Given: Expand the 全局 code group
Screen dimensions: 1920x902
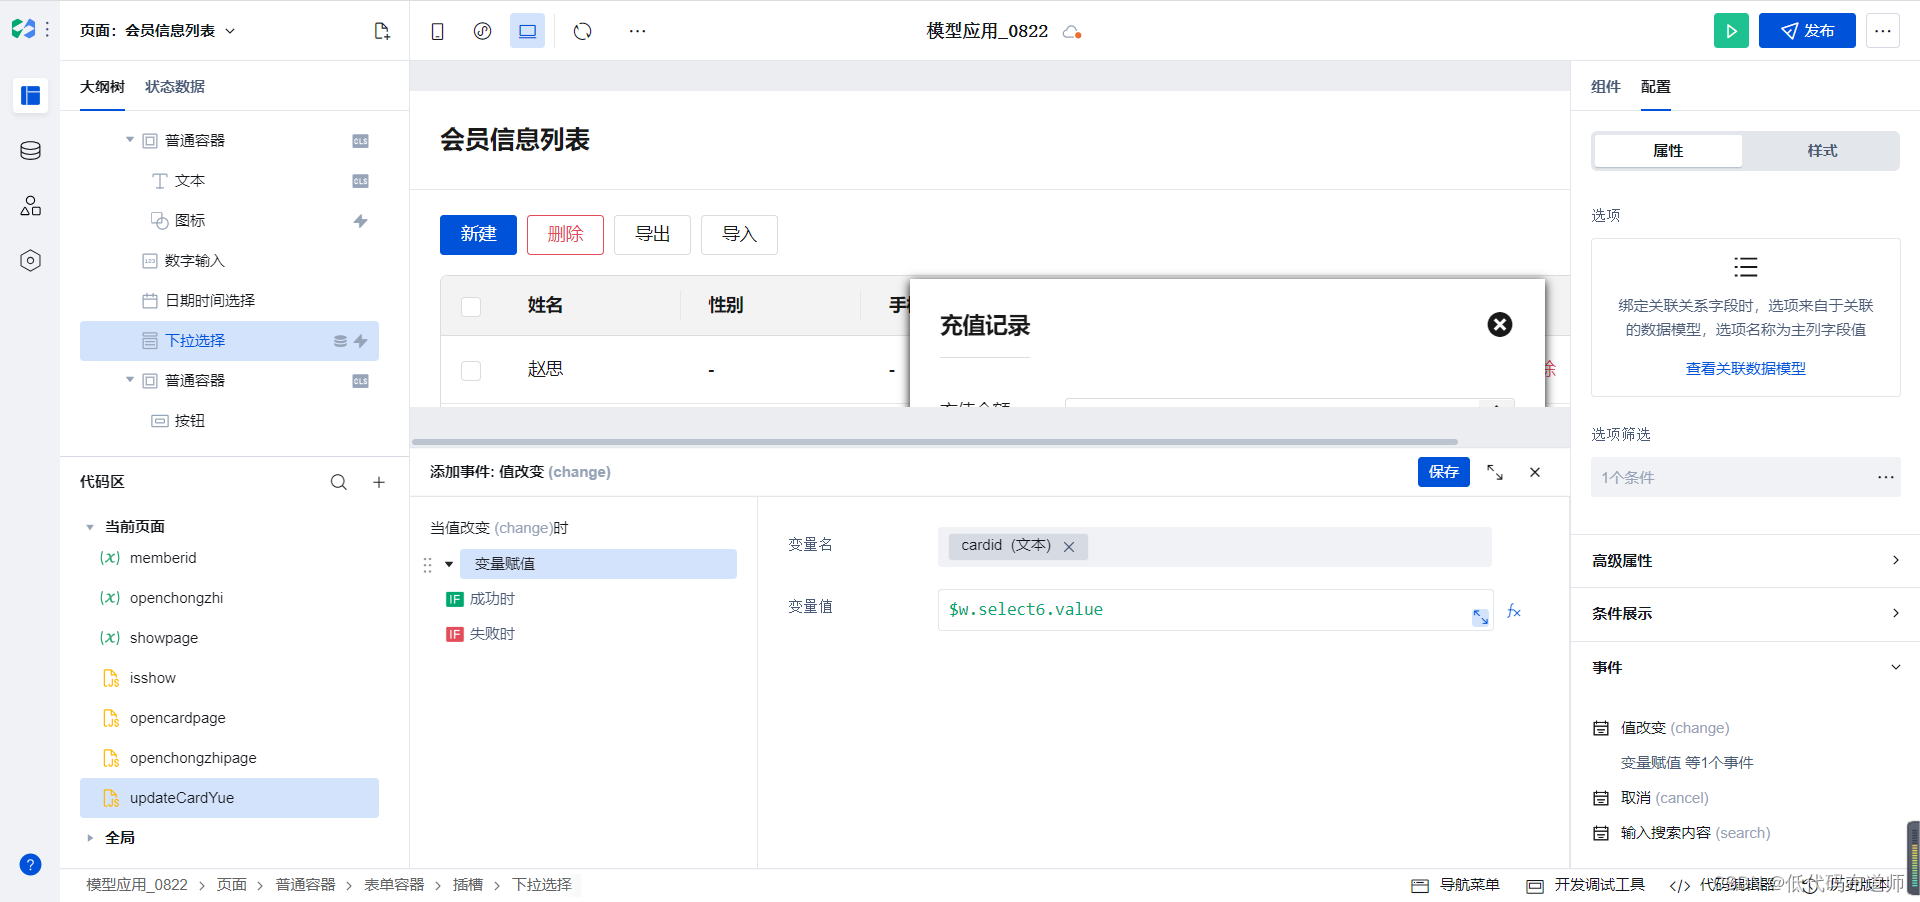Looking at the screenshot, I should point(90,838).
